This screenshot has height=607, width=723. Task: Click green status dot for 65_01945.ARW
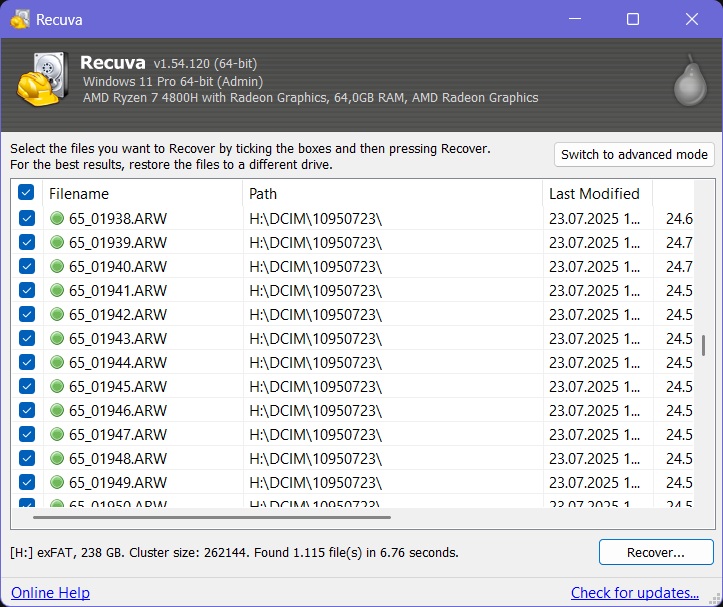point(57,386)
